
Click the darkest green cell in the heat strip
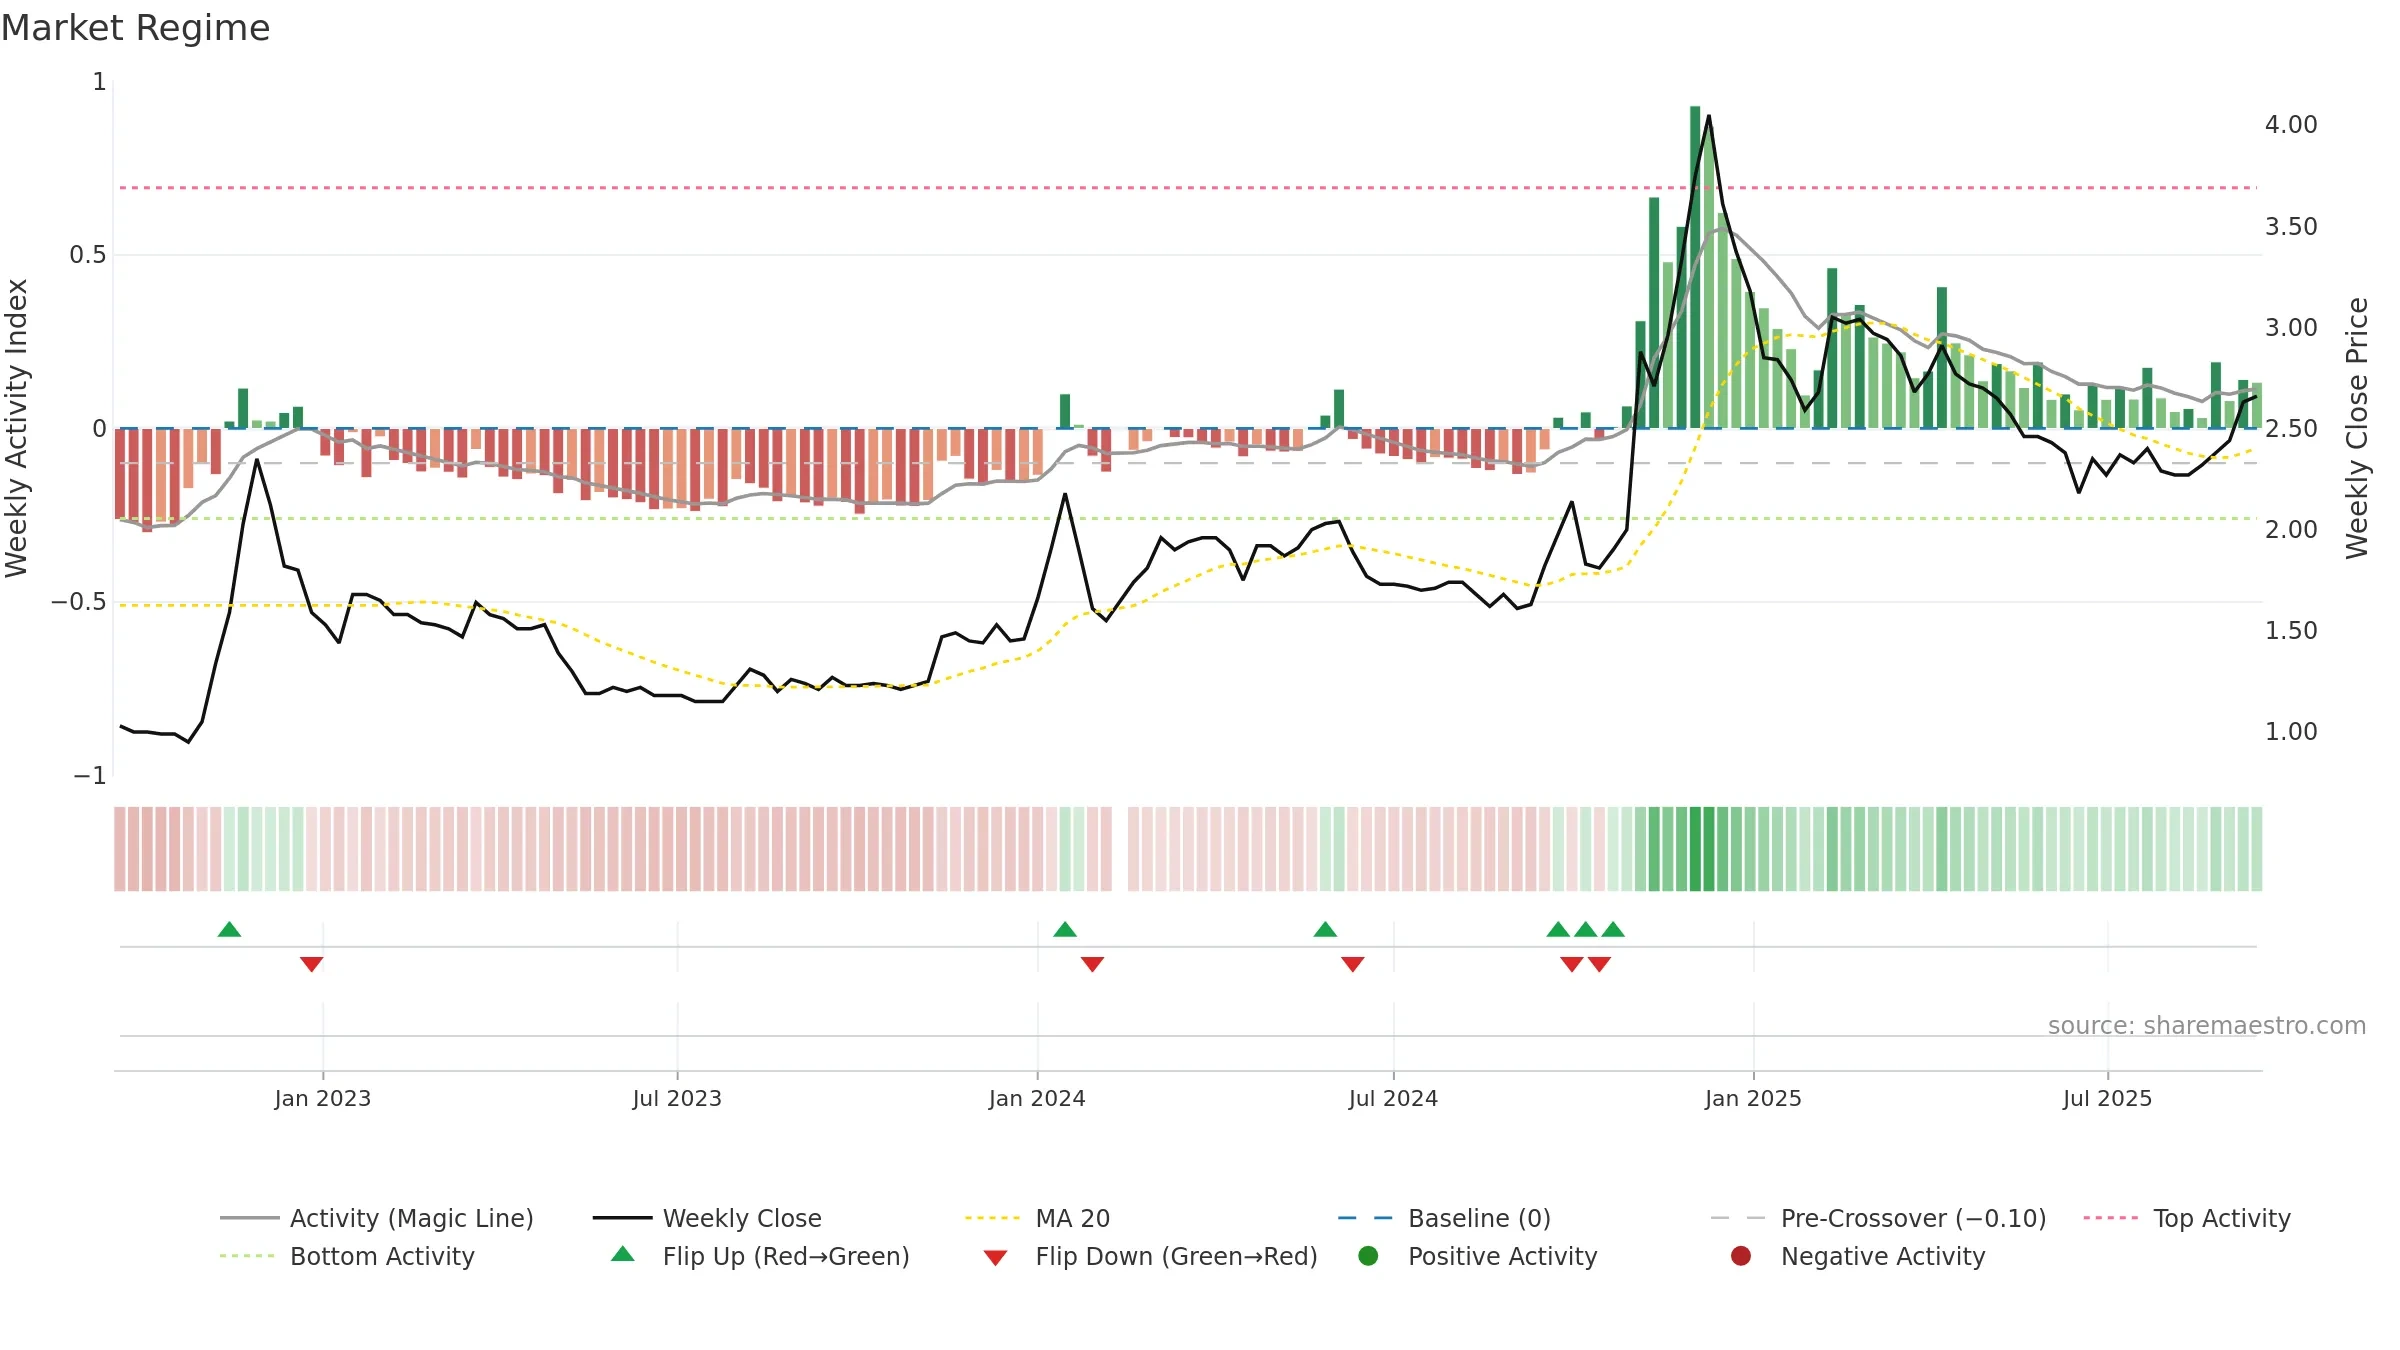pos(1695,849)
